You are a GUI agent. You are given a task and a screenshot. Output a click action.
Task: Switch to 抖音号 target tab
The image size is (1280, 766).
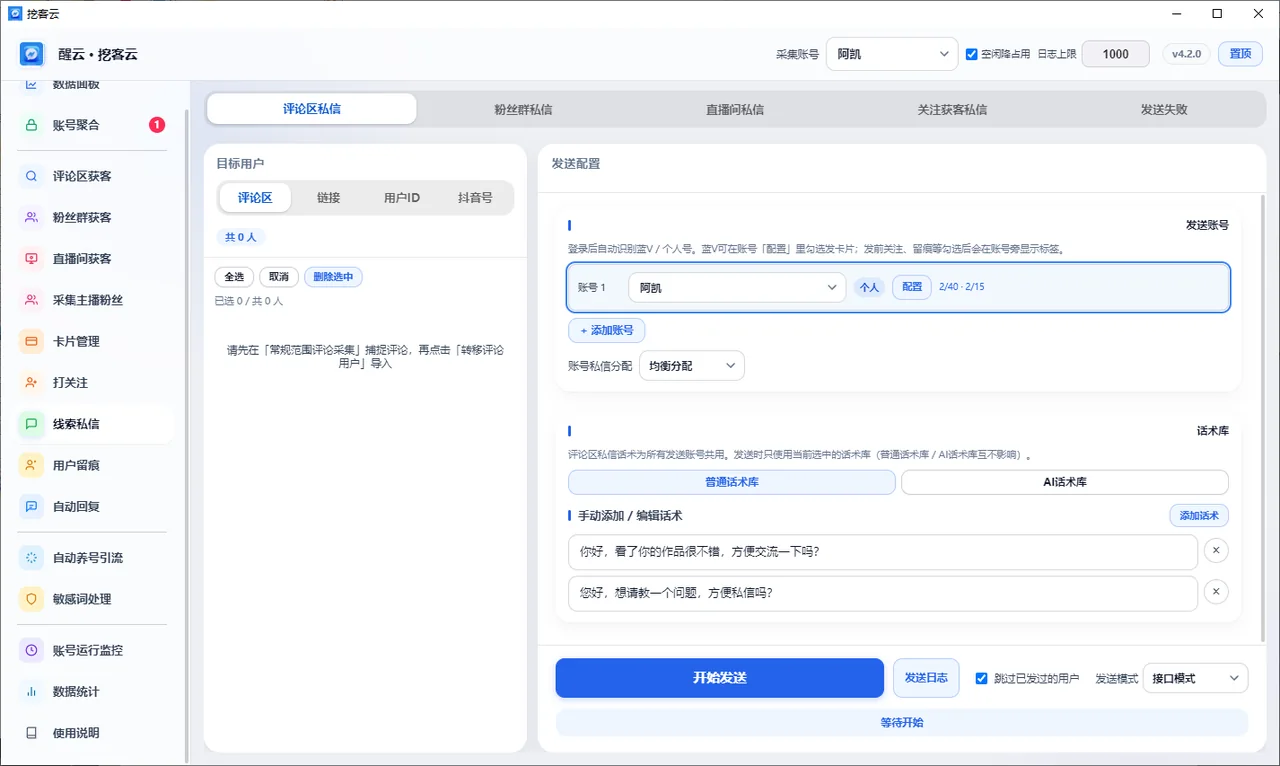(x=475, y=198)
